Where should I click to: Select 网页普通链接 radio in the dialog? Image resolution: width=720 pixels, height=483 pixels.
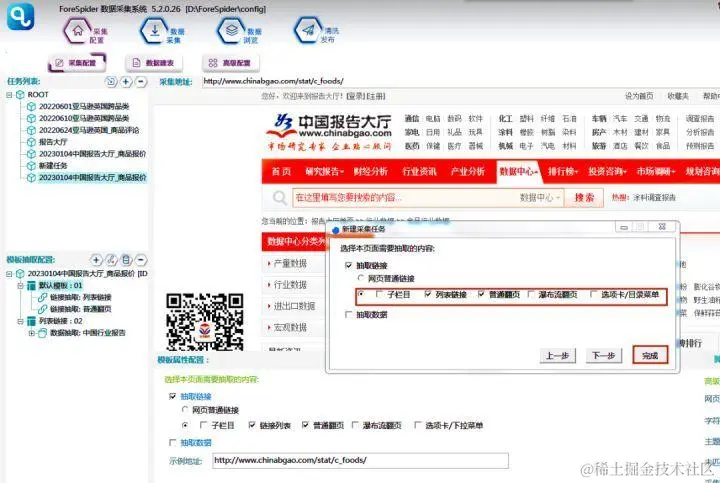click(361, 278)
